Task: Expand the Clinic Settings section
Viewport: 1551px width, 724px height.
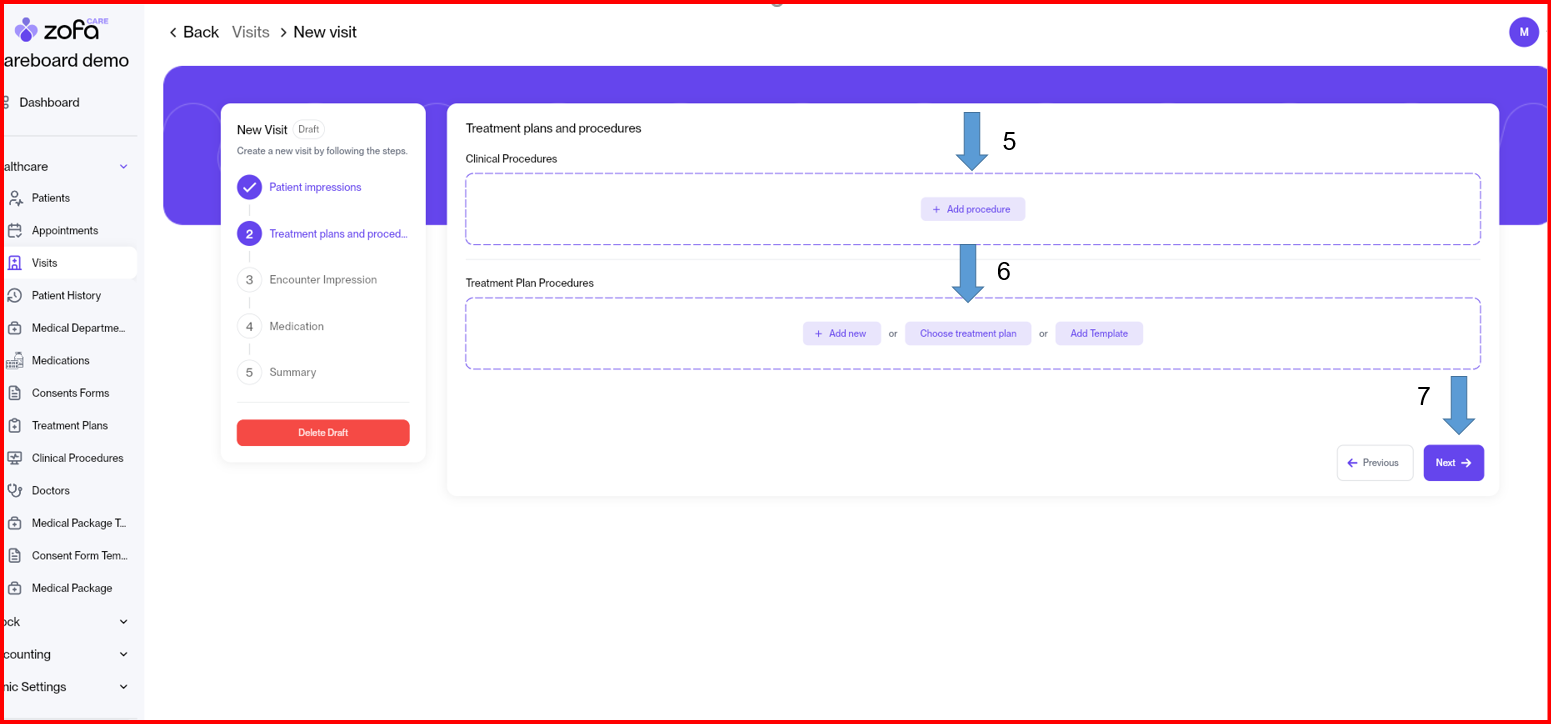Action: (124, 687)
